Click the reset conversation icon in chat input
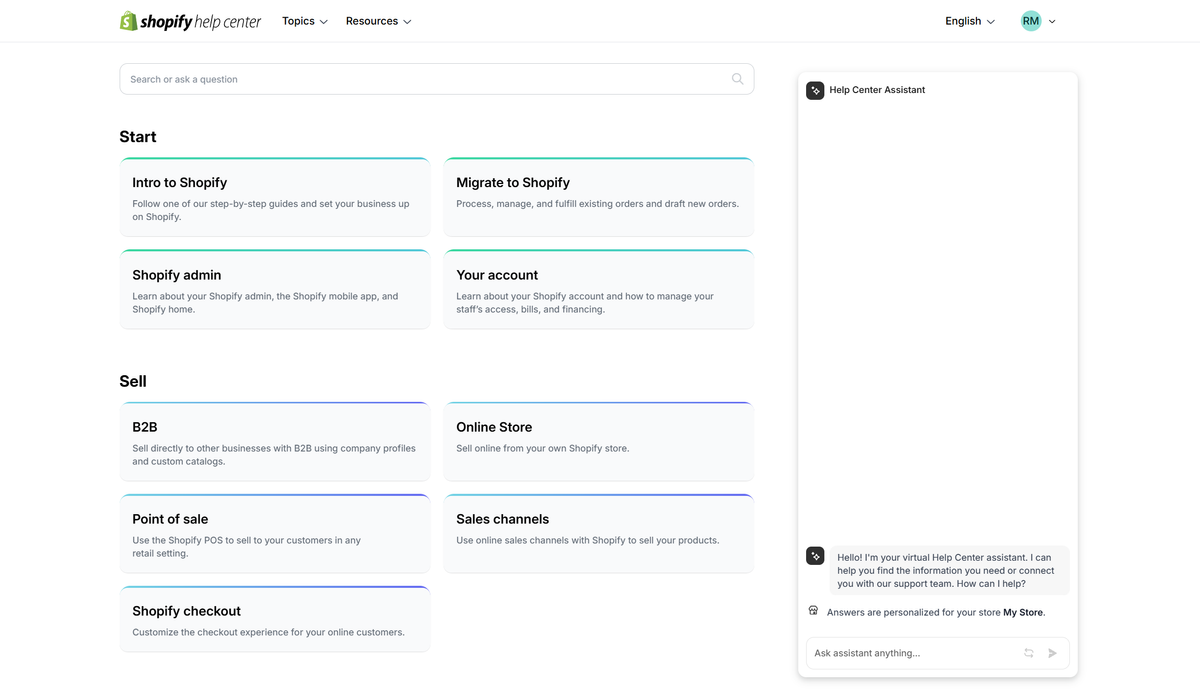1200x695 pixels. pyautogui.click(x=1028, y=653)
